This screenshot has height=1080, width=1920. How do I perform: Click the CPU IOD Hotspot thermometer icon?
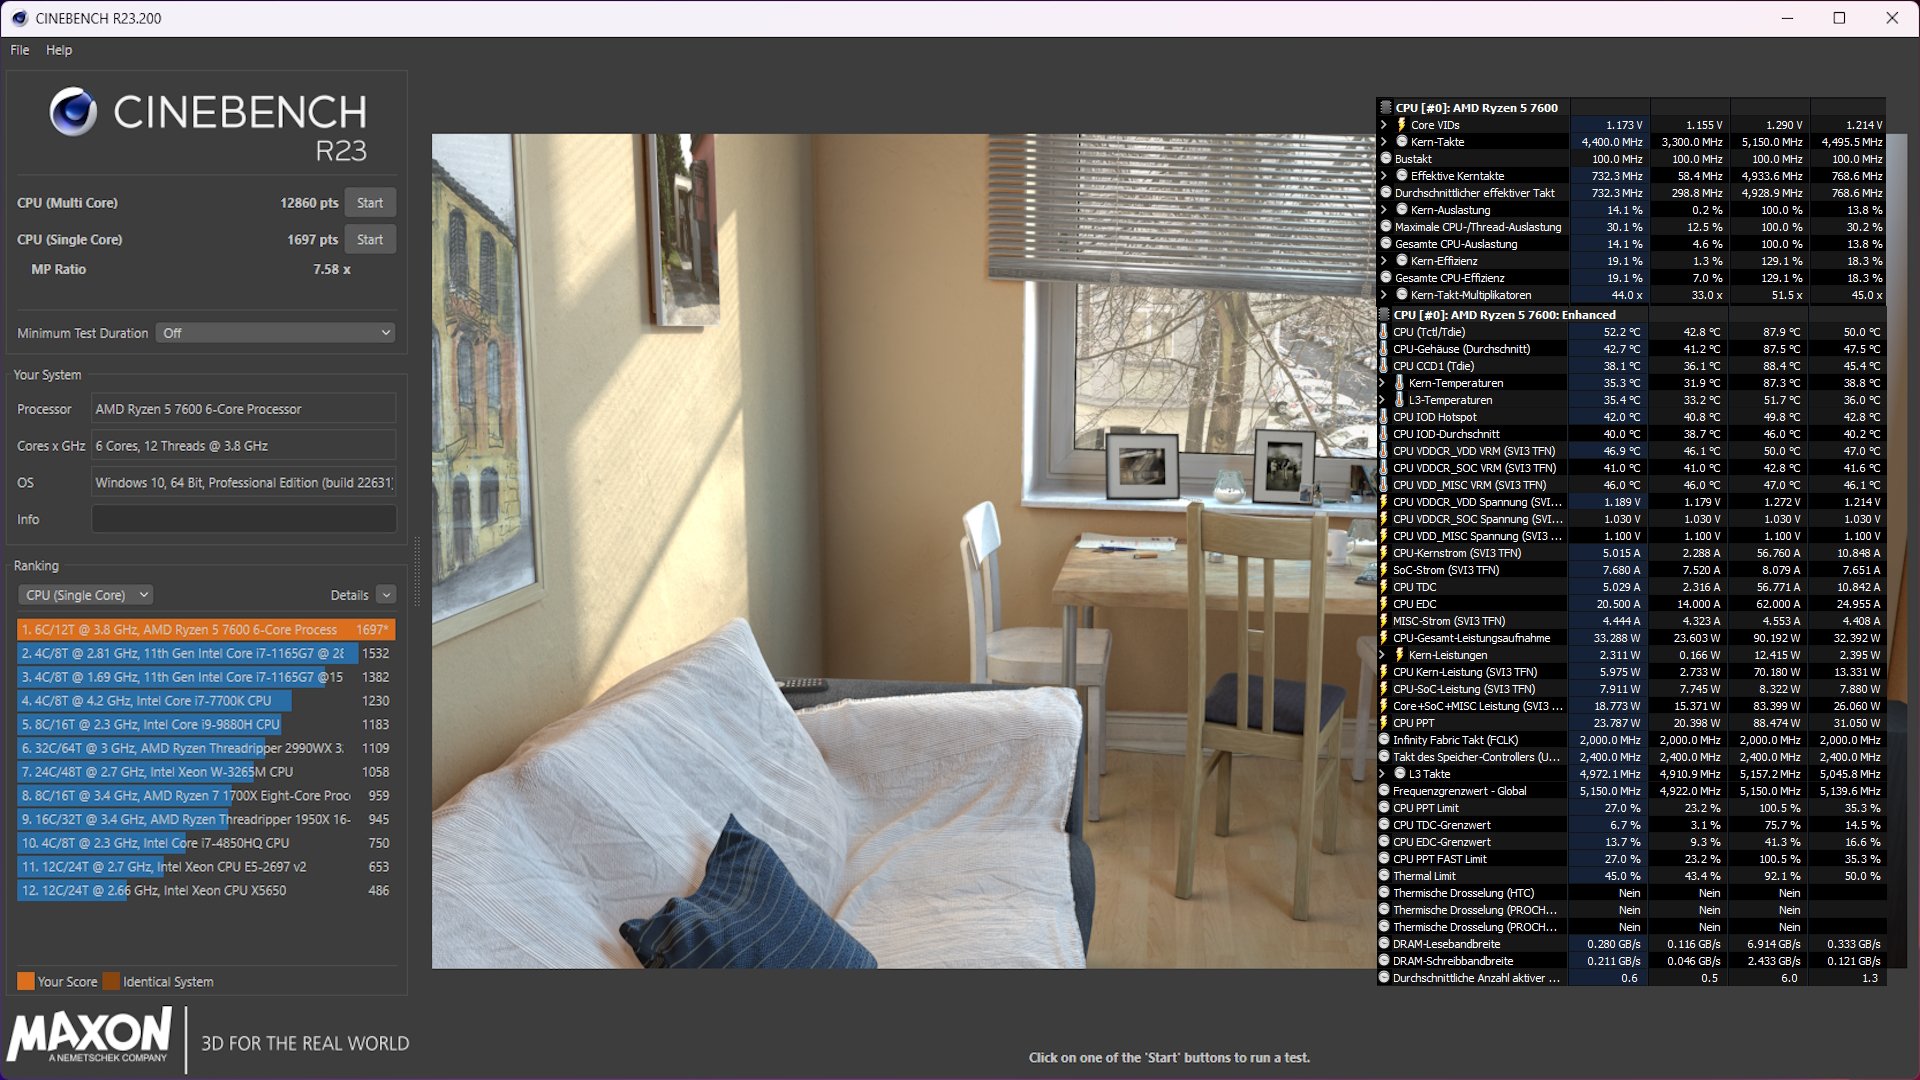click(1384, 417)
